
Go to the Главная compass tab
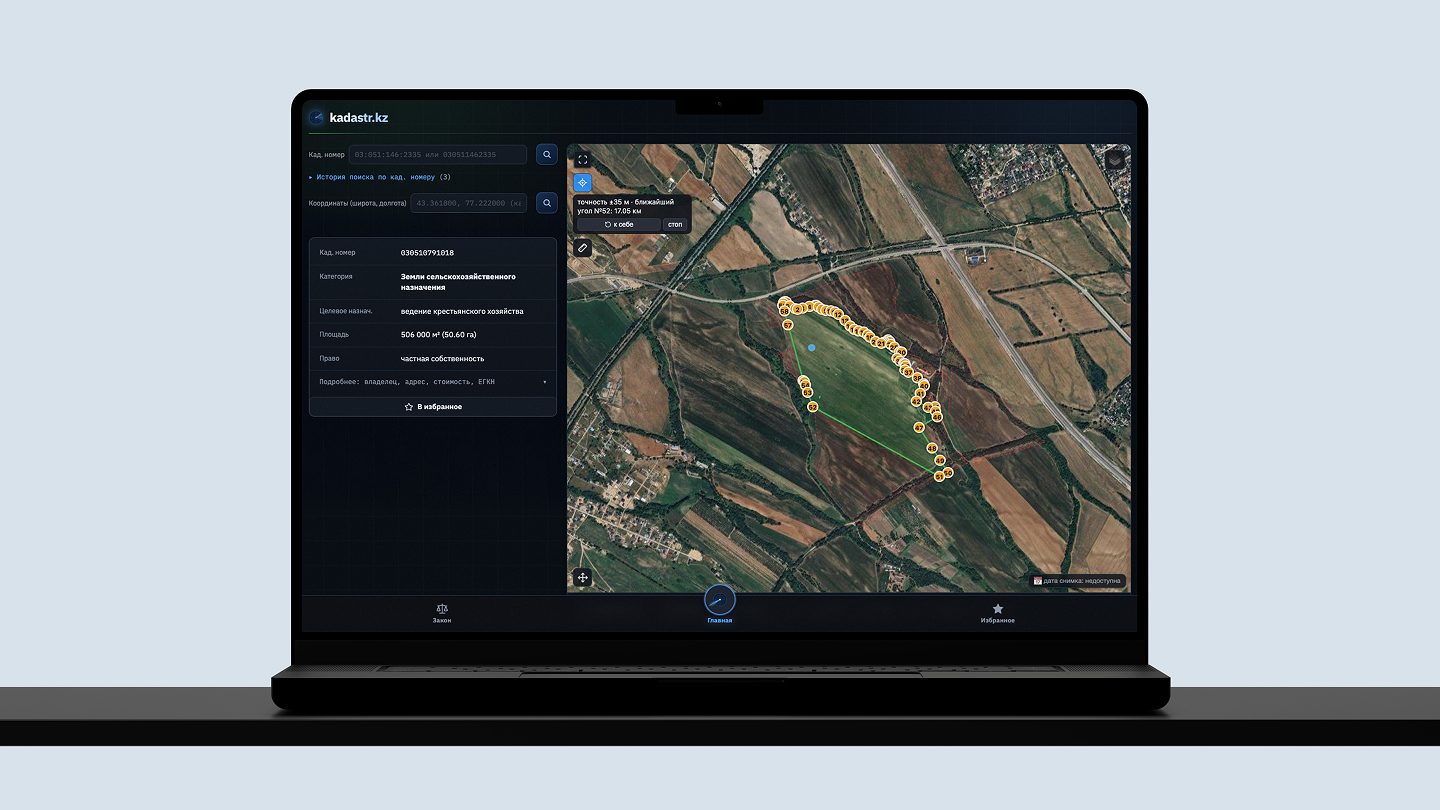pos(720,604)
